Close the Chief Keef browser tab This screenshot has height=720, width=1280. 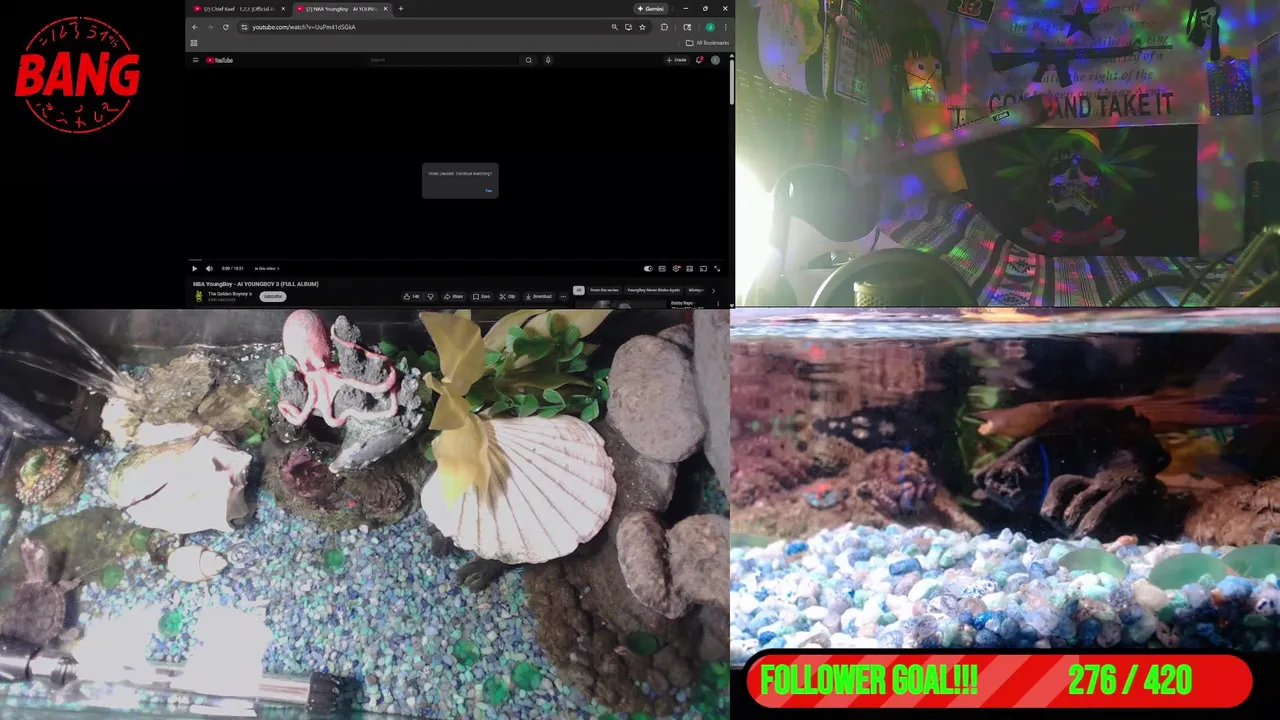(283, 8)
